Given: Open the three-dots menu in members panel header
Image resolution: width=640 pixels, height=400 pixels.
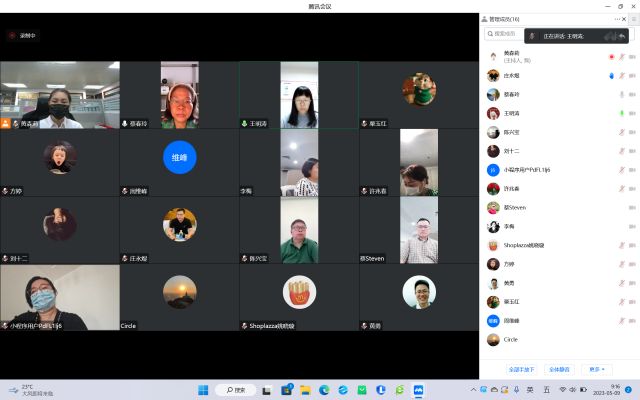Looking at the screenshot, I should 617,19.
